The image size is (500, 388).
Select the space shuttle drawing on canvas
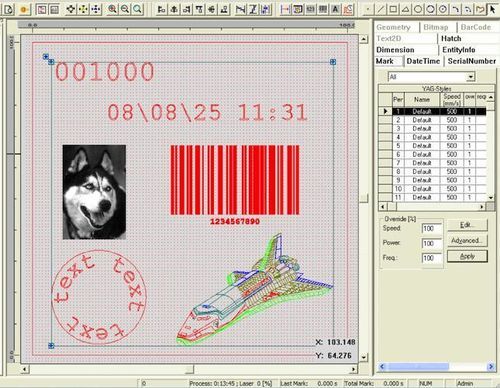click(x=255, y=290)
